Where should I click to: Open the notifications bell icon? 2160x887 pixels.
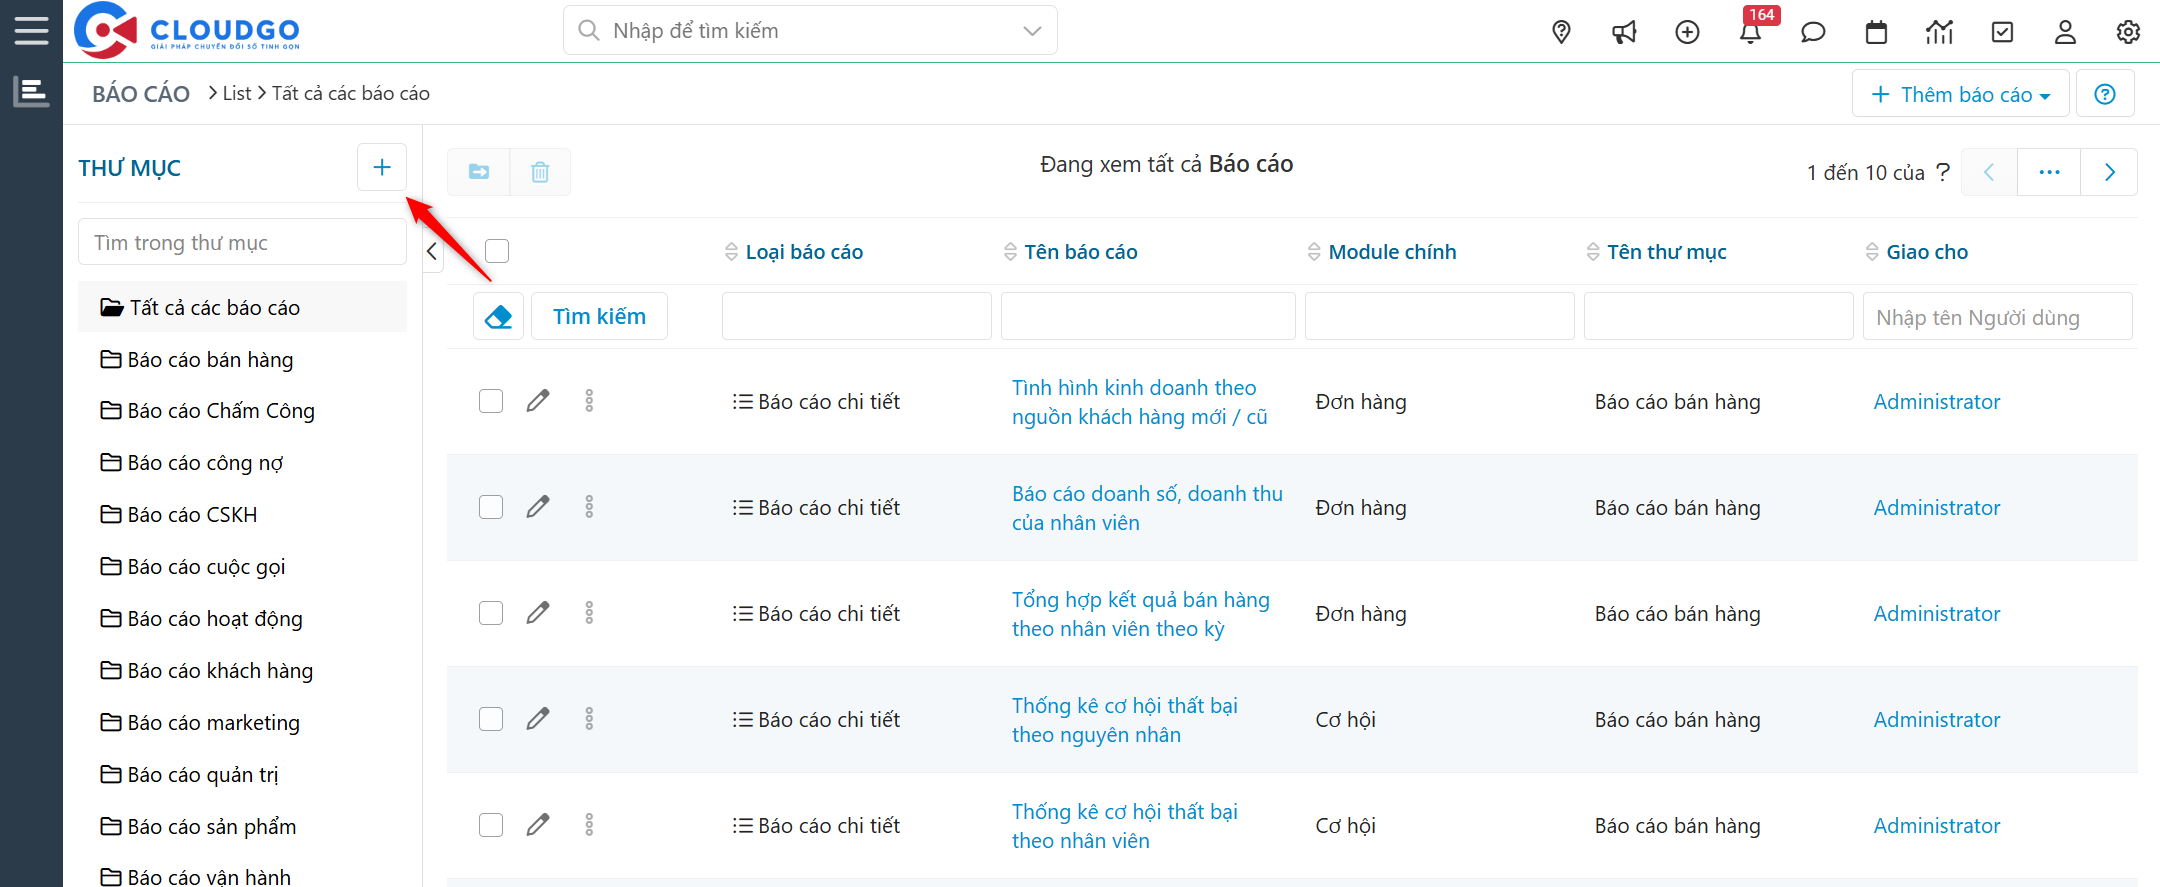tap(1750, 33)
